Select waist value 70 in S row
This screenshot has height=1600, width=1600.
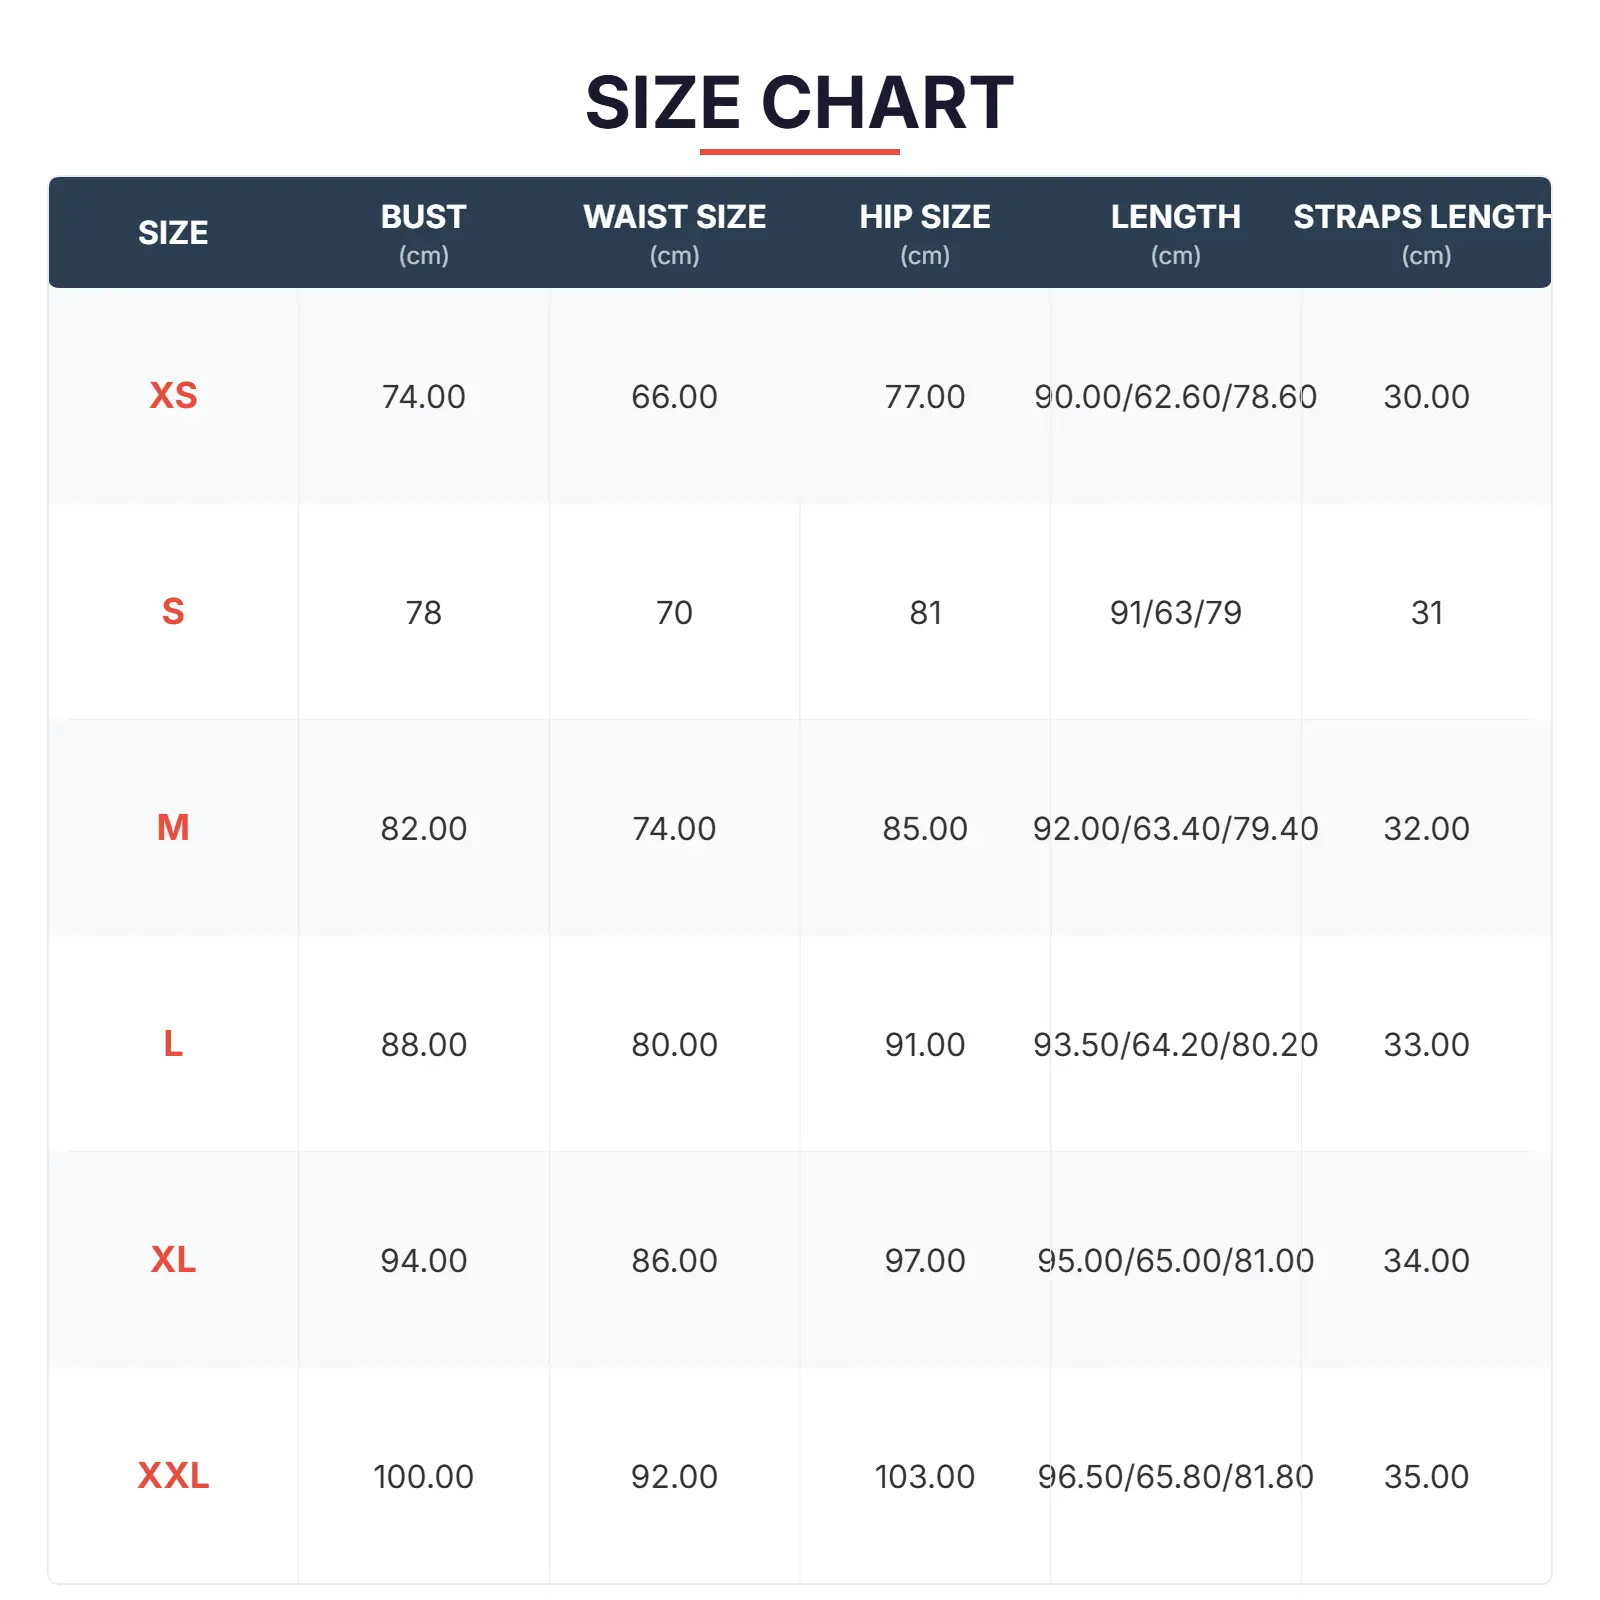click(x=674, y=613)
